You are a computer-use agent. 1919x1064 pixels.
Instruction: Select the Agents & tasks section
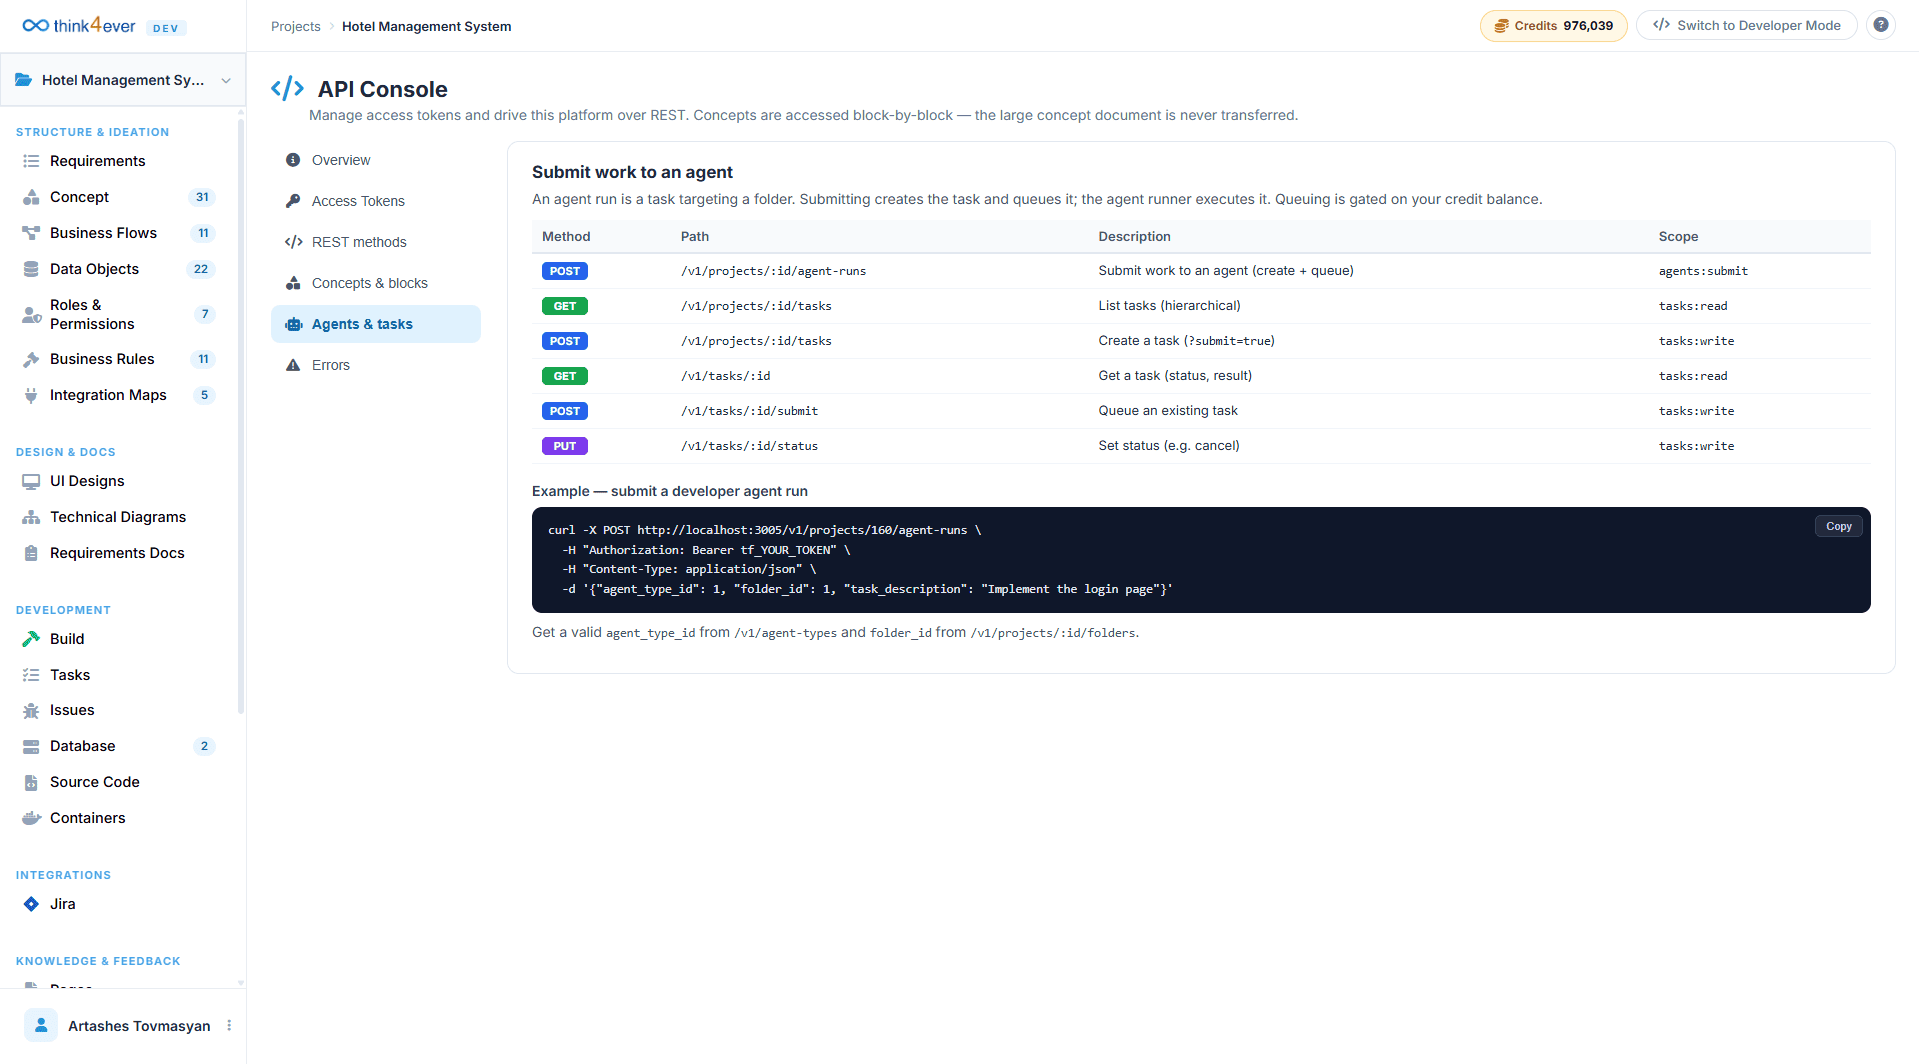tap(376, 324)
